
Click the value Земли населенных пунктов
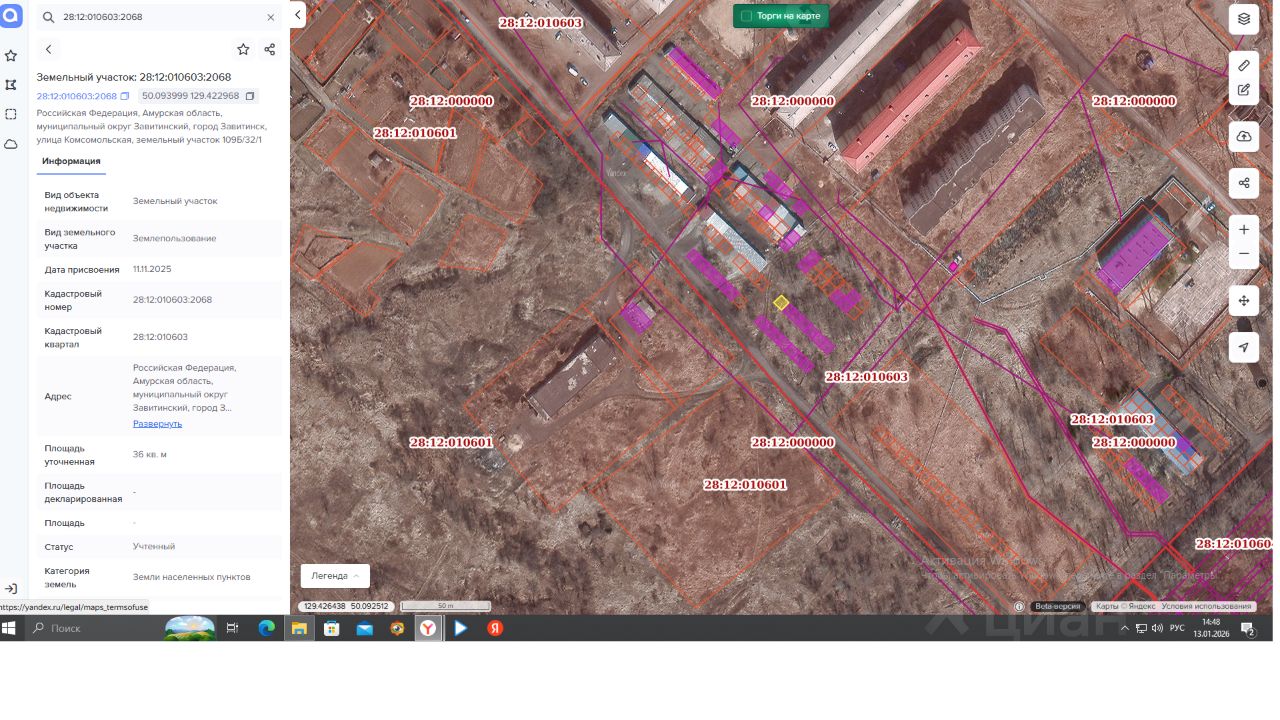192,577
